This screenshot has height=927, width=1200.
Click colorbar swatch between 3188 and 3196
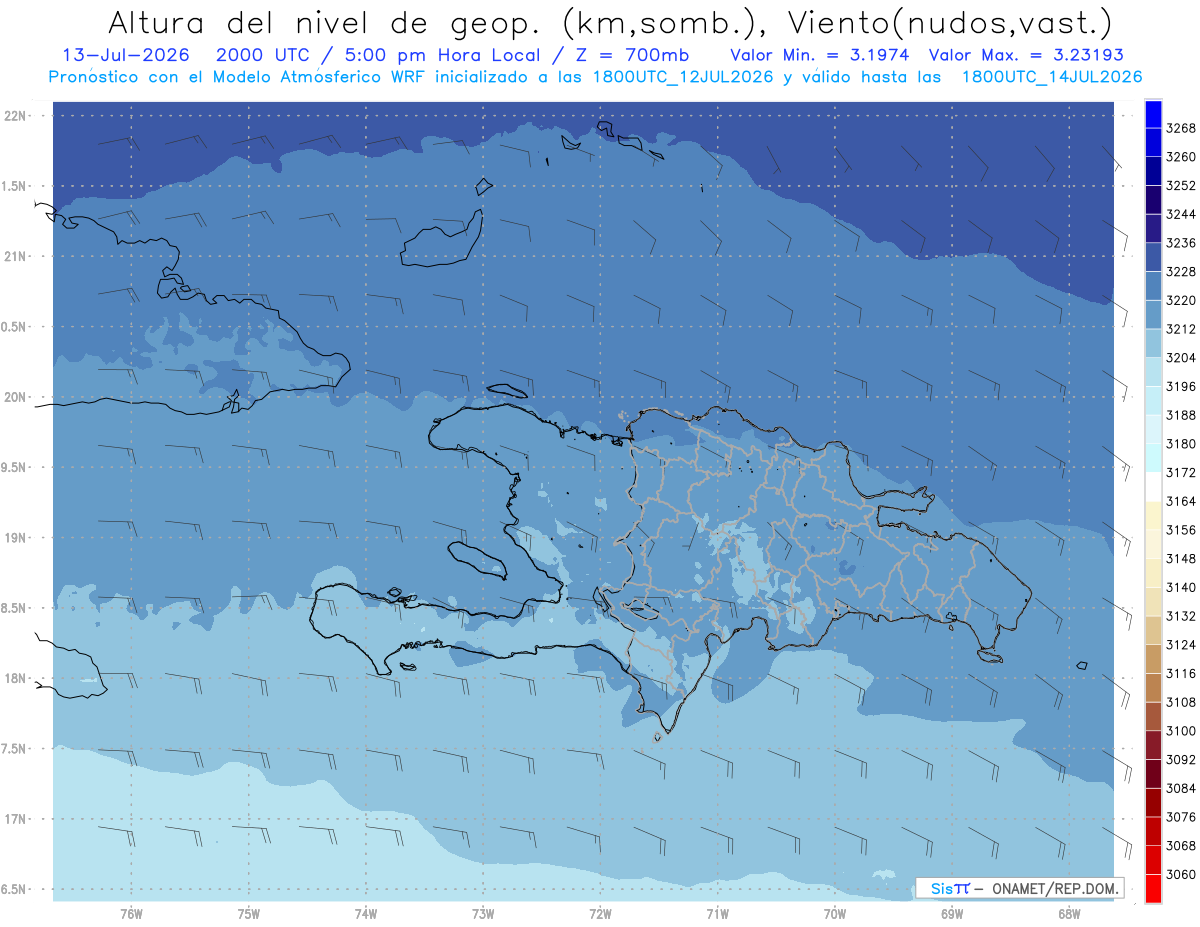tap(1152, 401)
